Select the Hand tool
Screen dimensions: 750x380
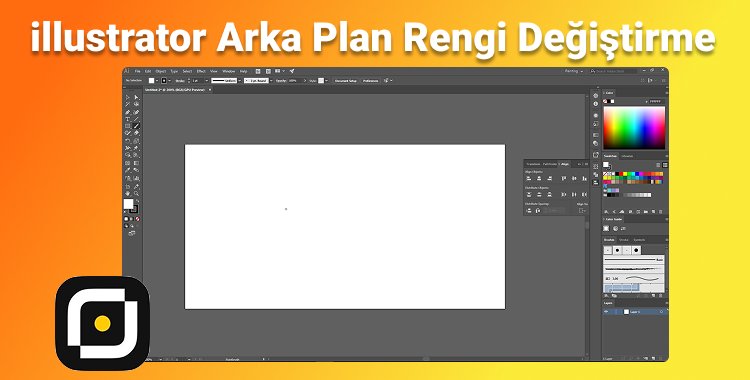click(x=128, y=193)
